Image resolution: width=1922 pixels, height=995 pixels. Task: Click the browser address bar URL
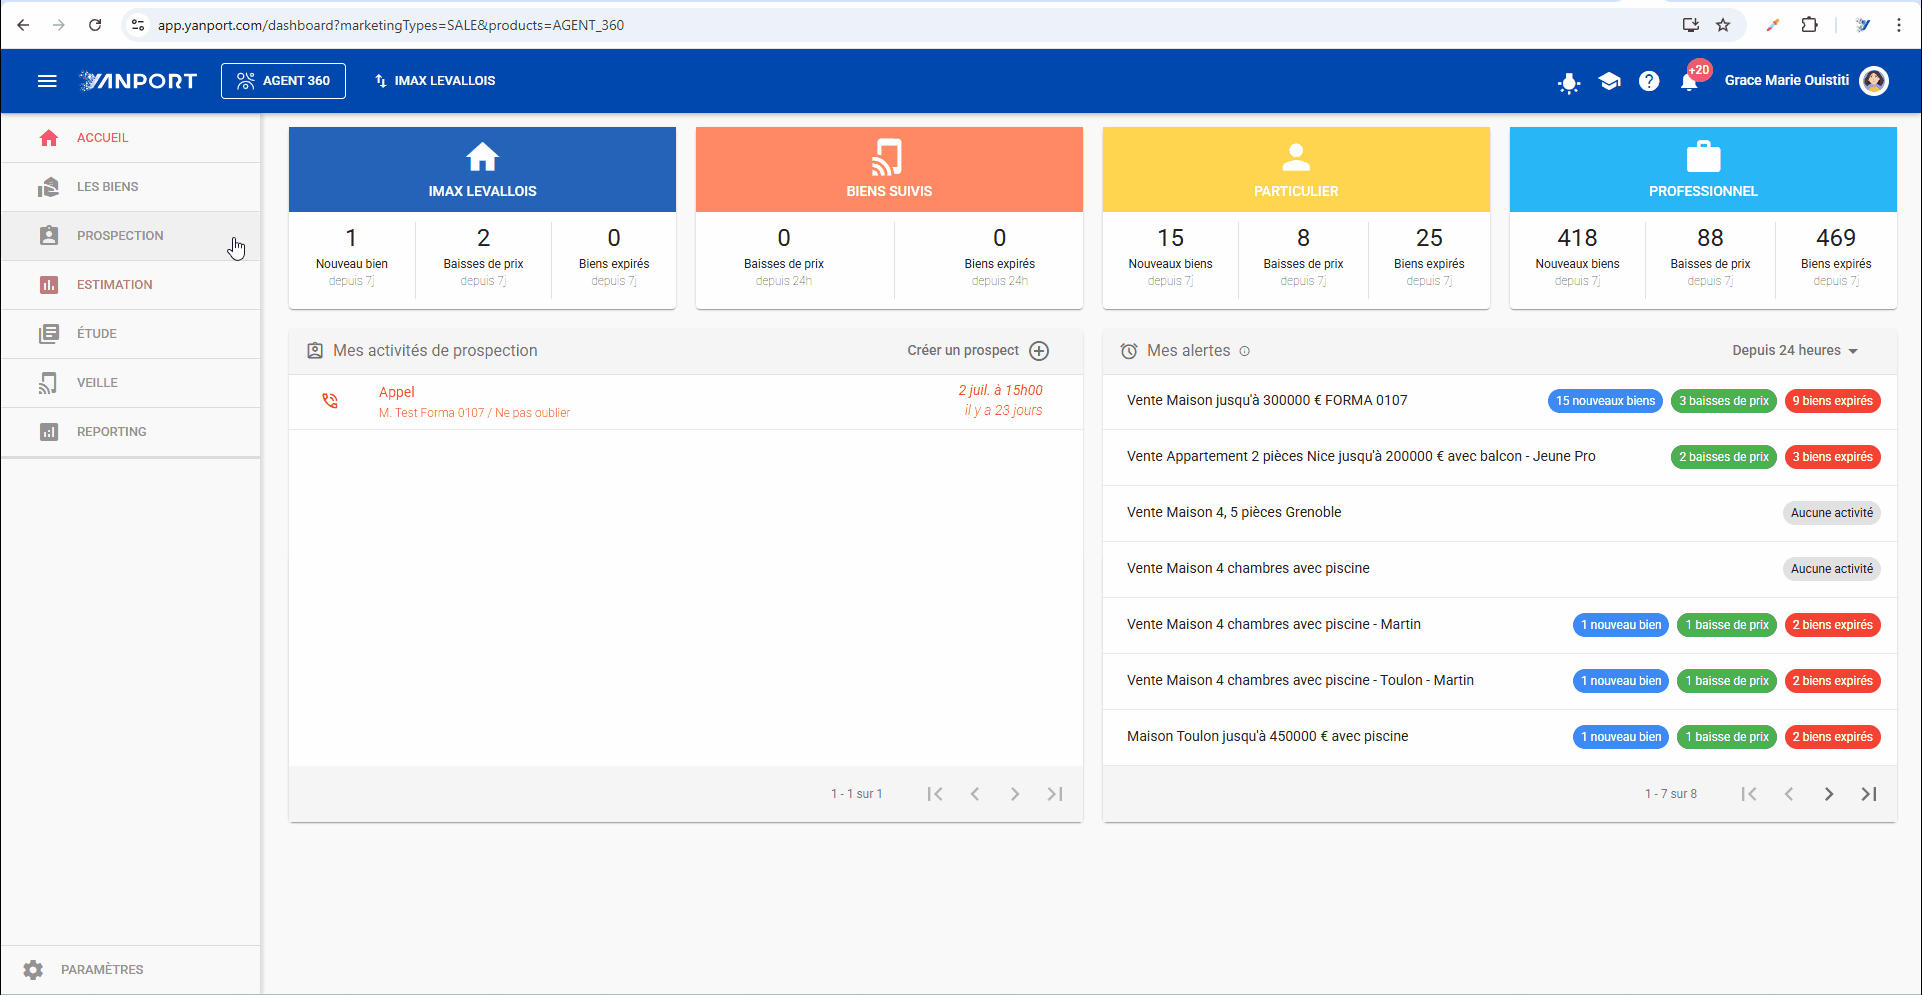point(391,25)
